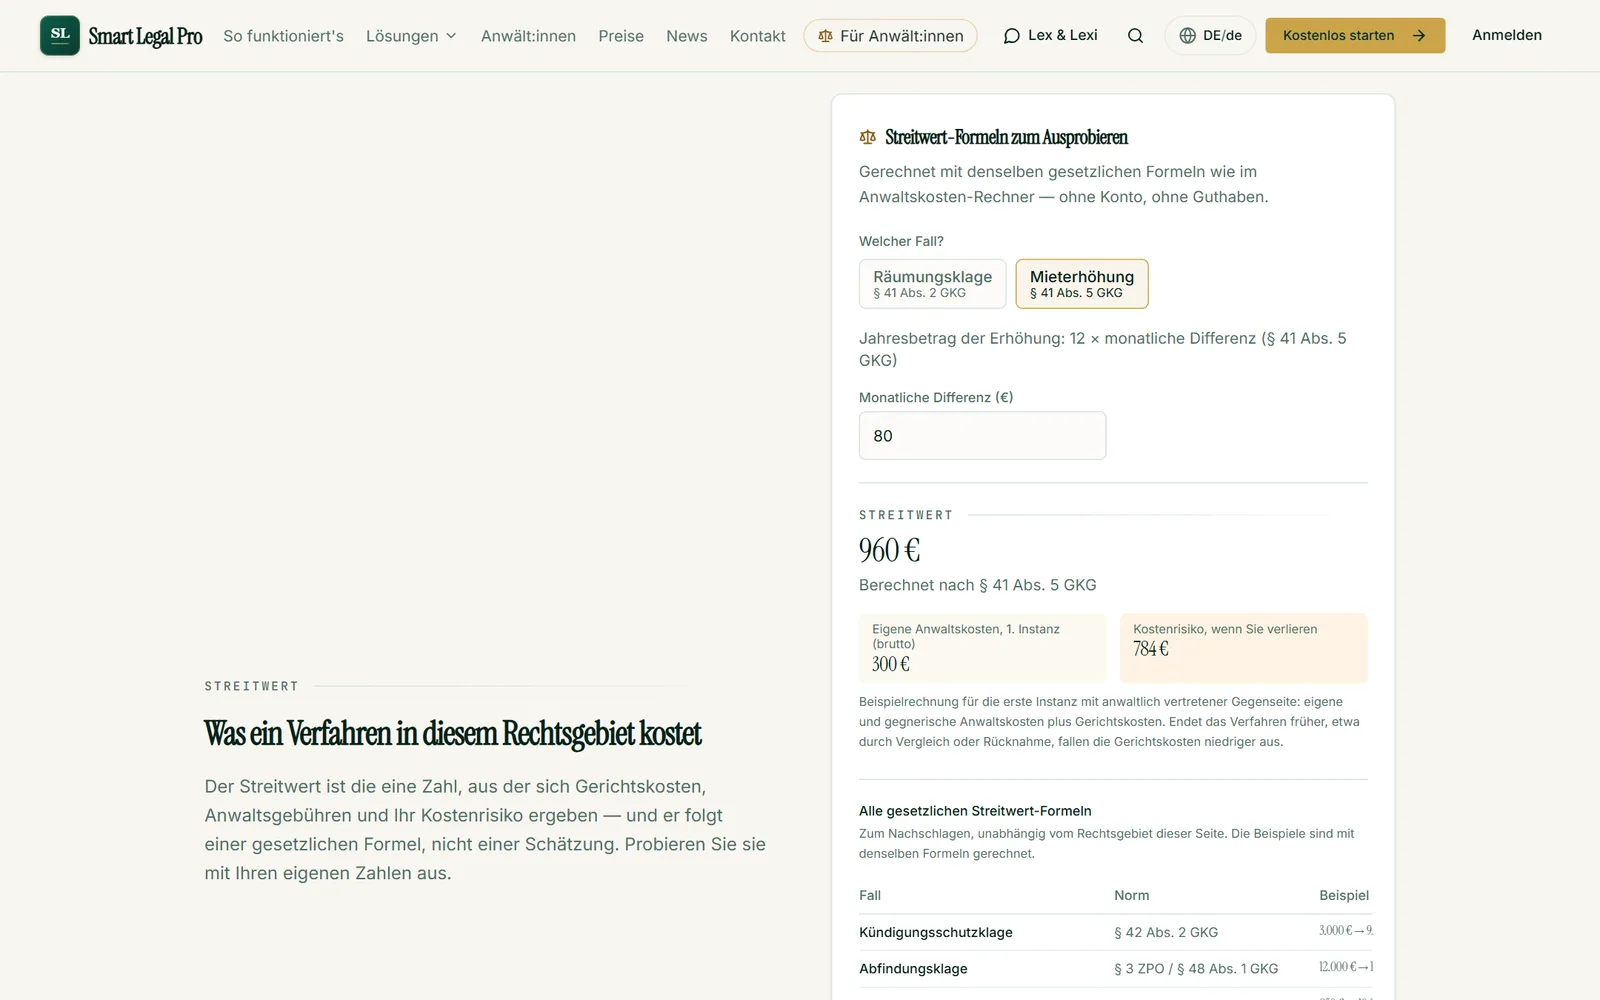Click the Für Anwält:innen pill button
Screen dimensions: 1600x1000
[x=890, y=36]
